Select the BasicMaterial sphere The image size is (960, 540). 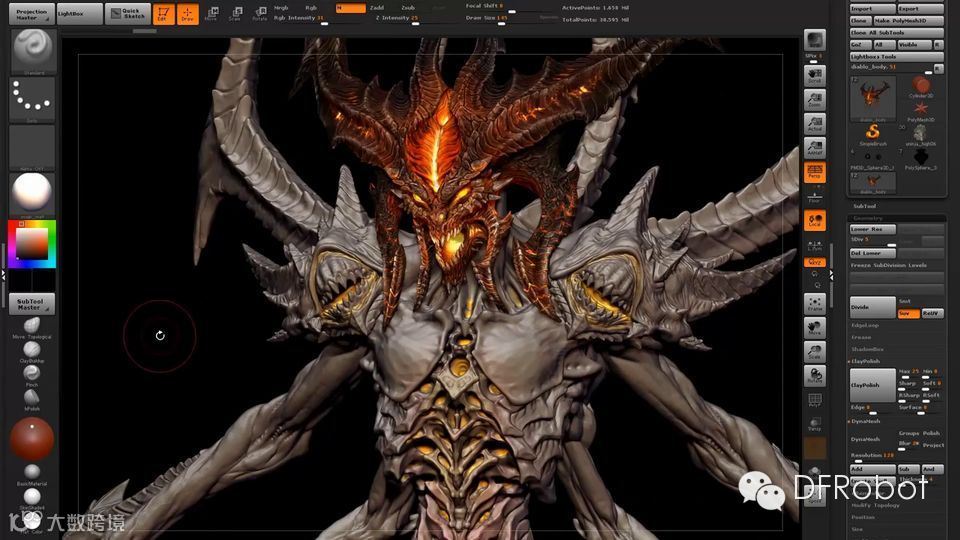[x=32, y=474]
